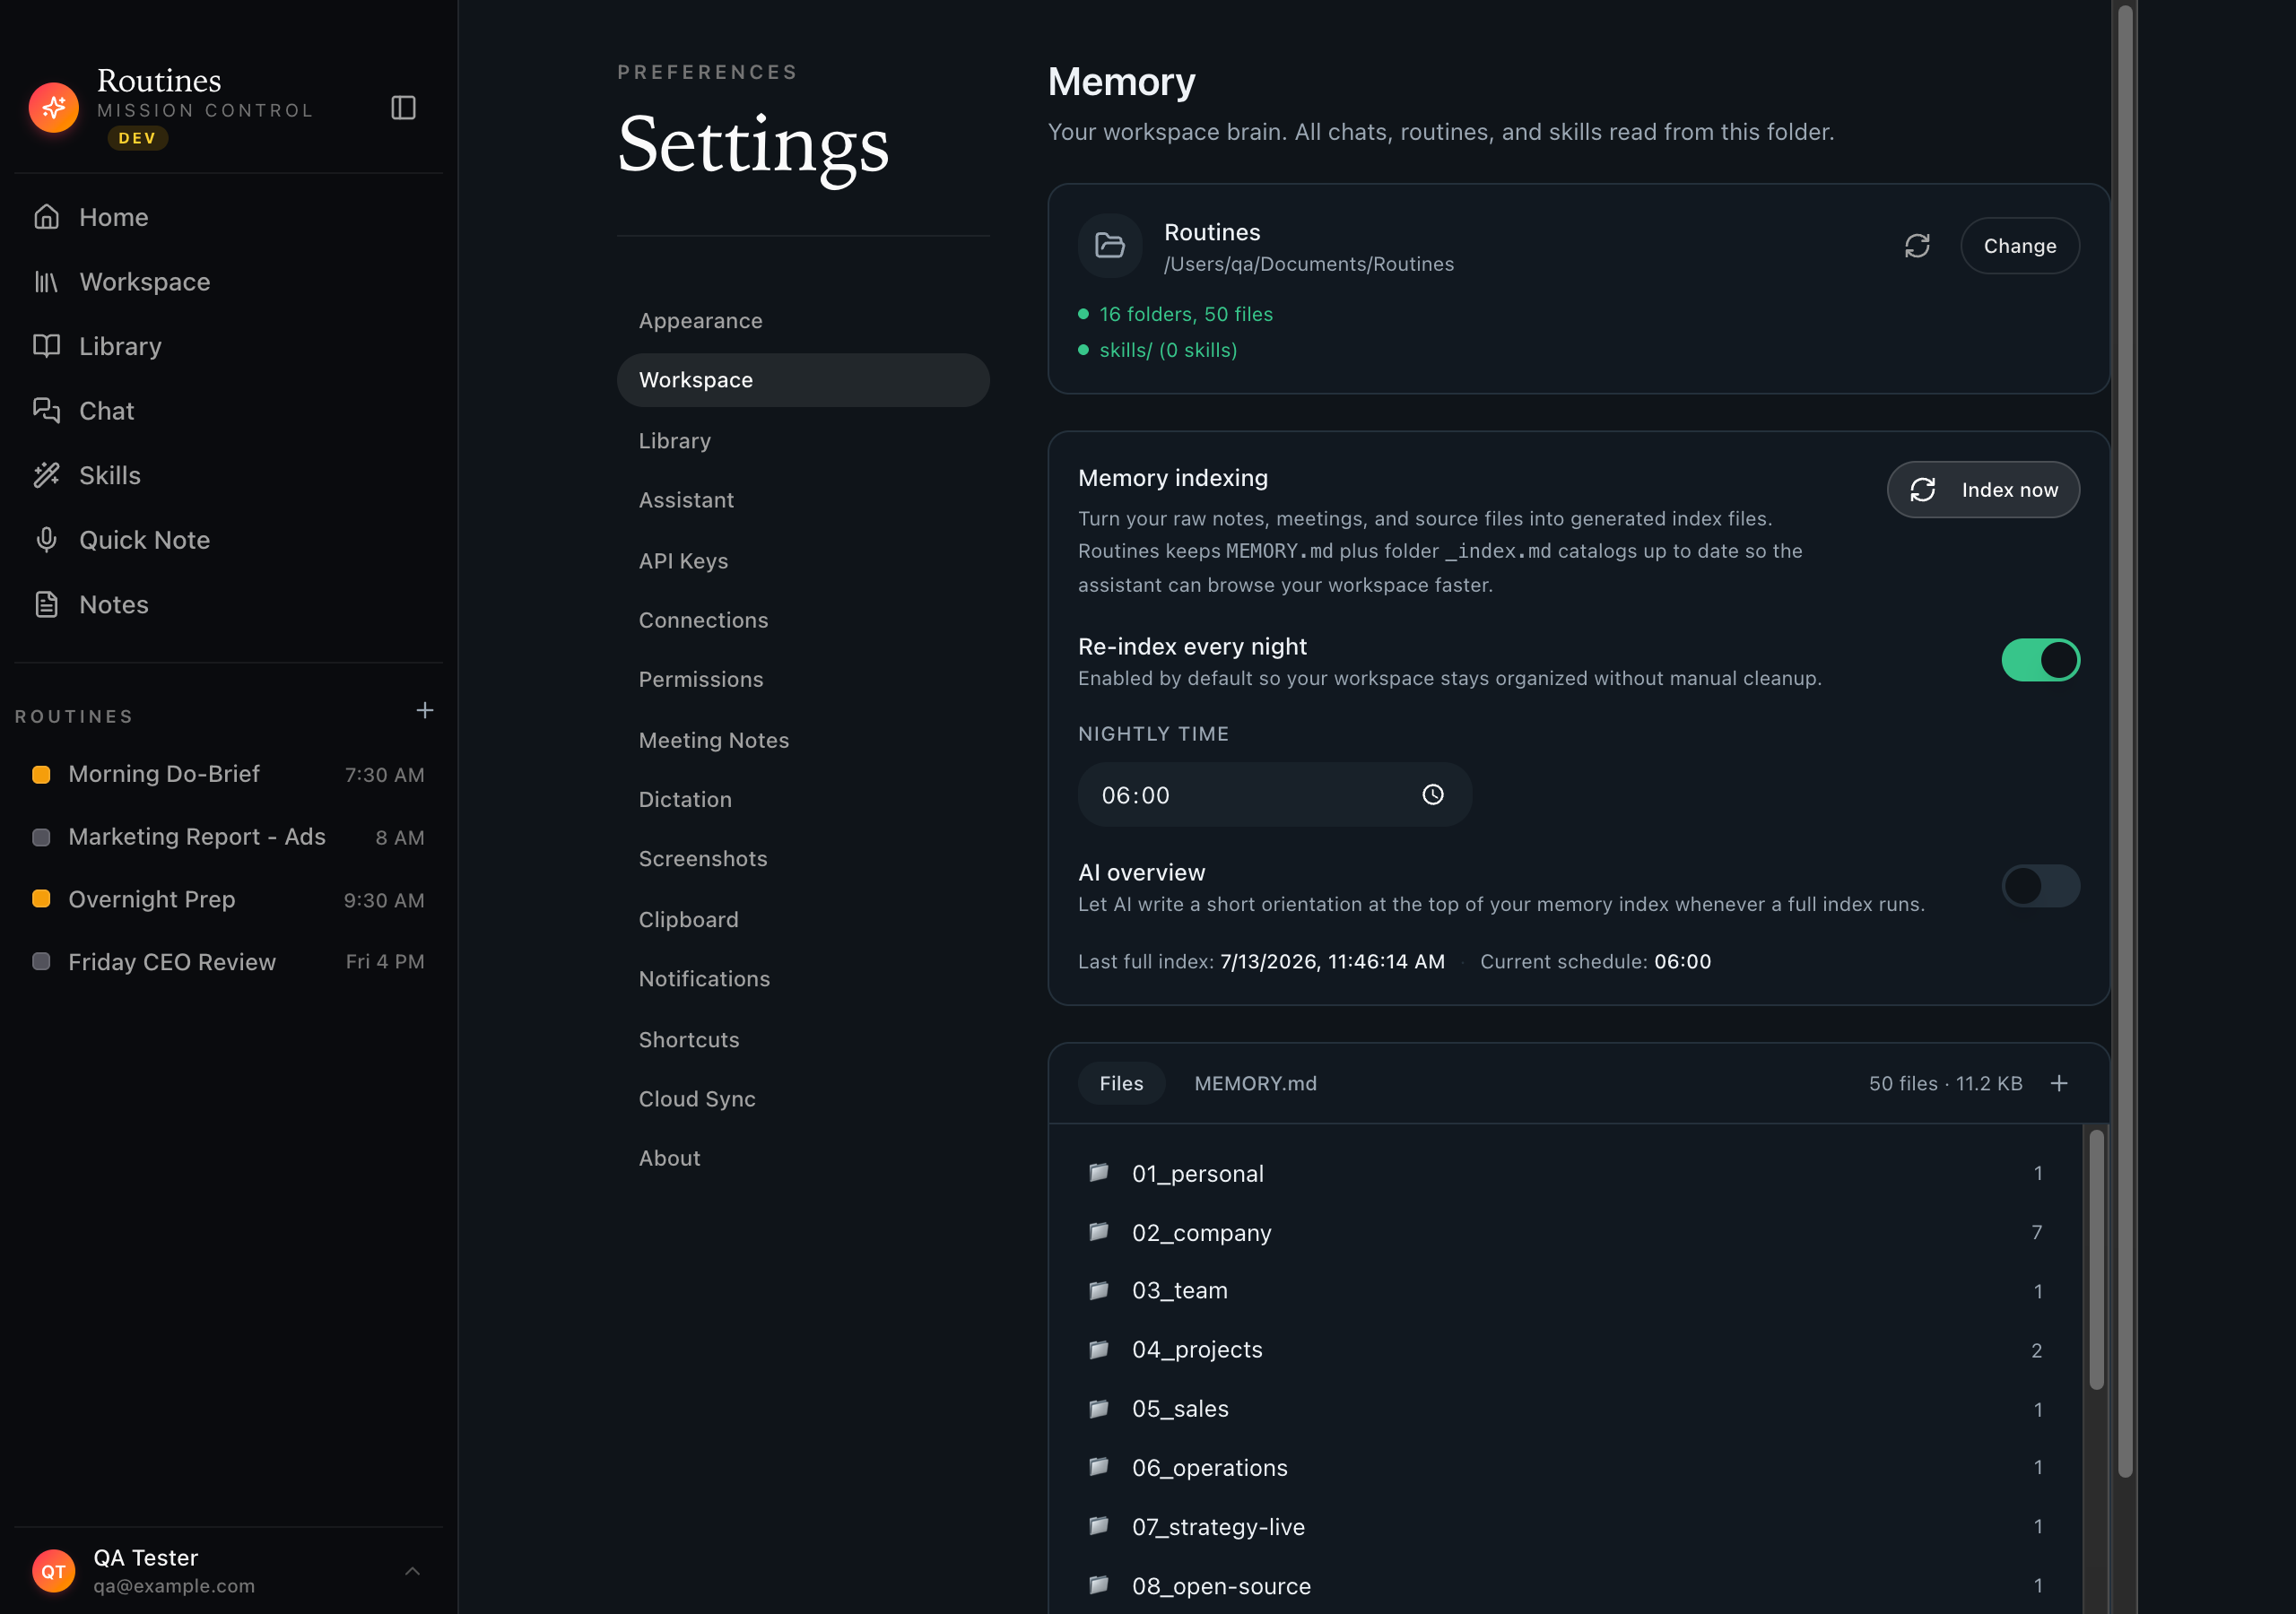The height and width of the screenshot is (1614, 2296).
Task: Click the main settings page scrollbar
Action: coord(2125,740)
